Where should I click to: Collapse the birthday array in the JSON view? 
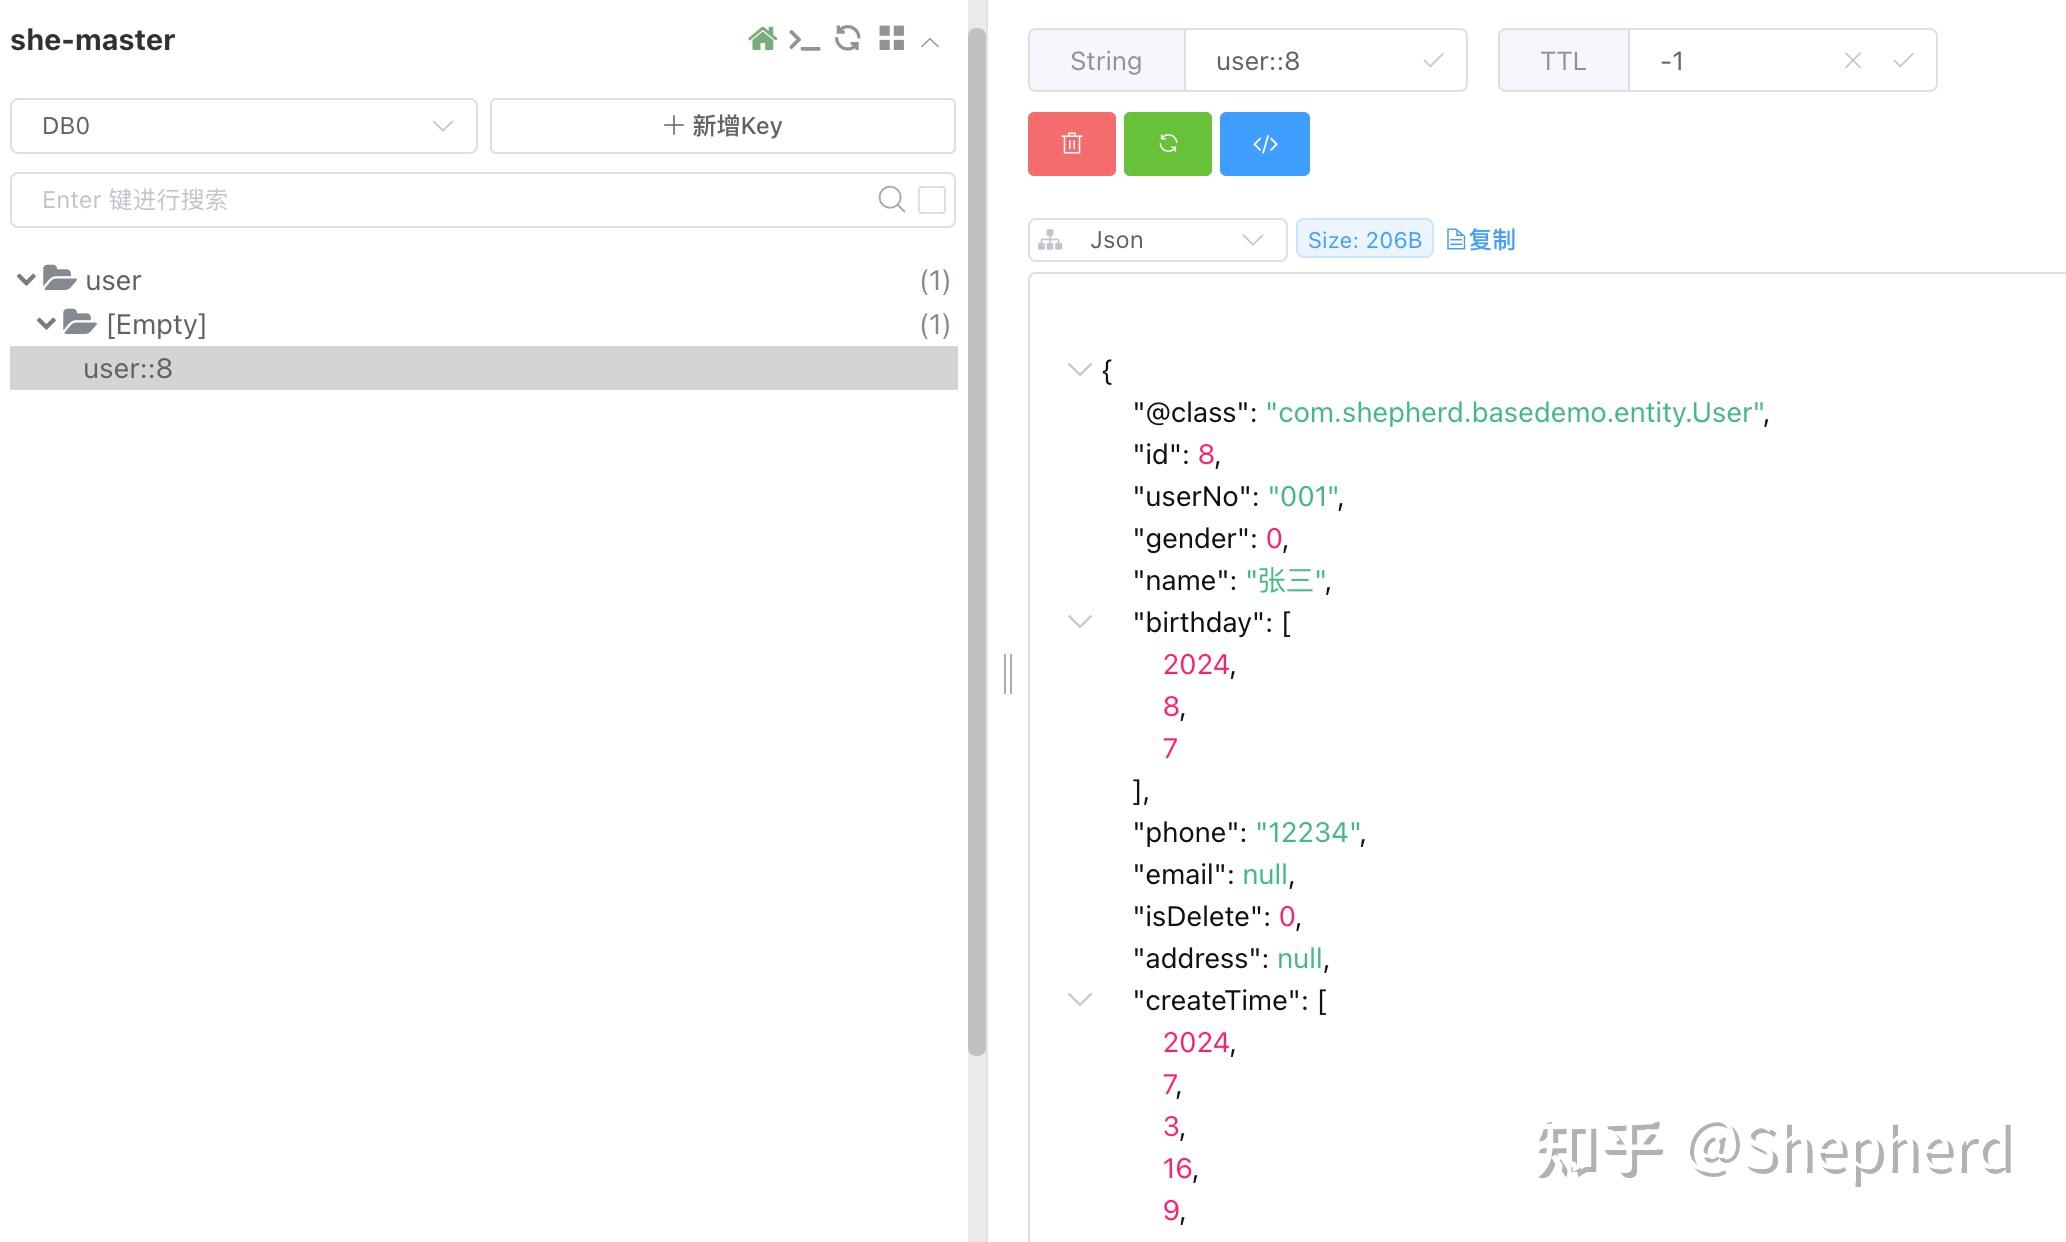(1080, 621)
